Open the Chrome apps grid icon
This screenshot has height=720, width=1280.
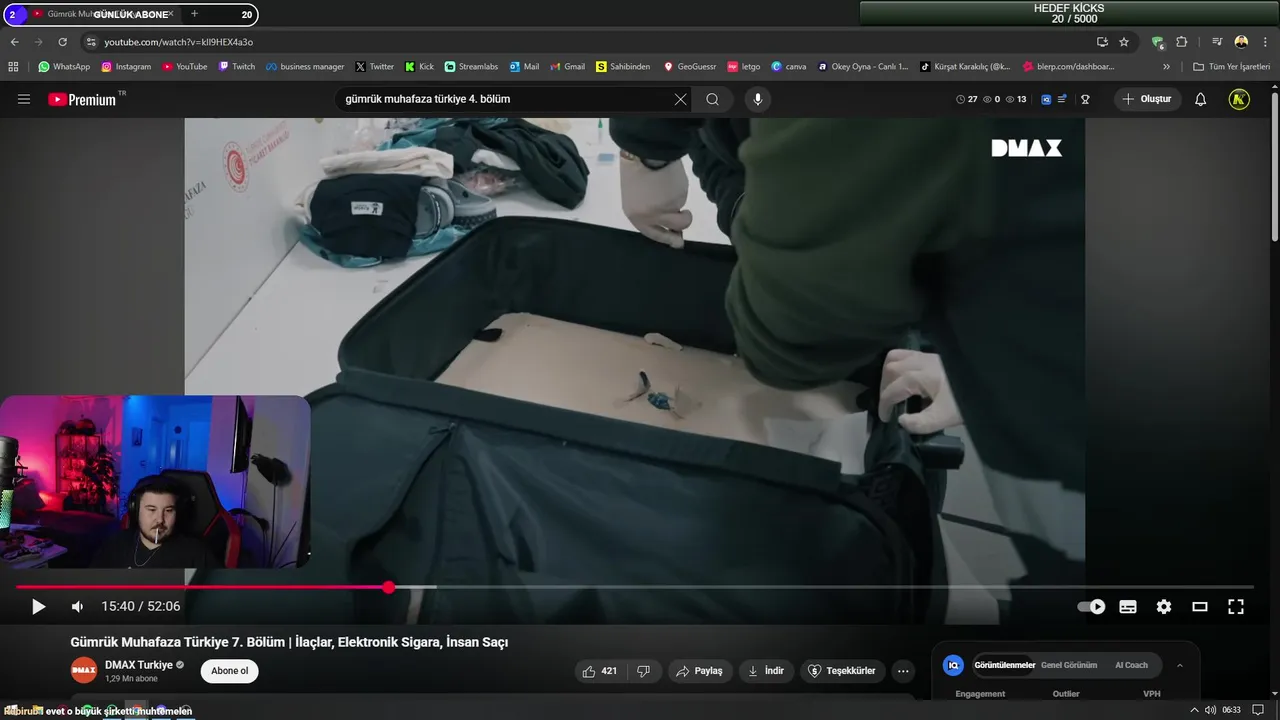13,67
